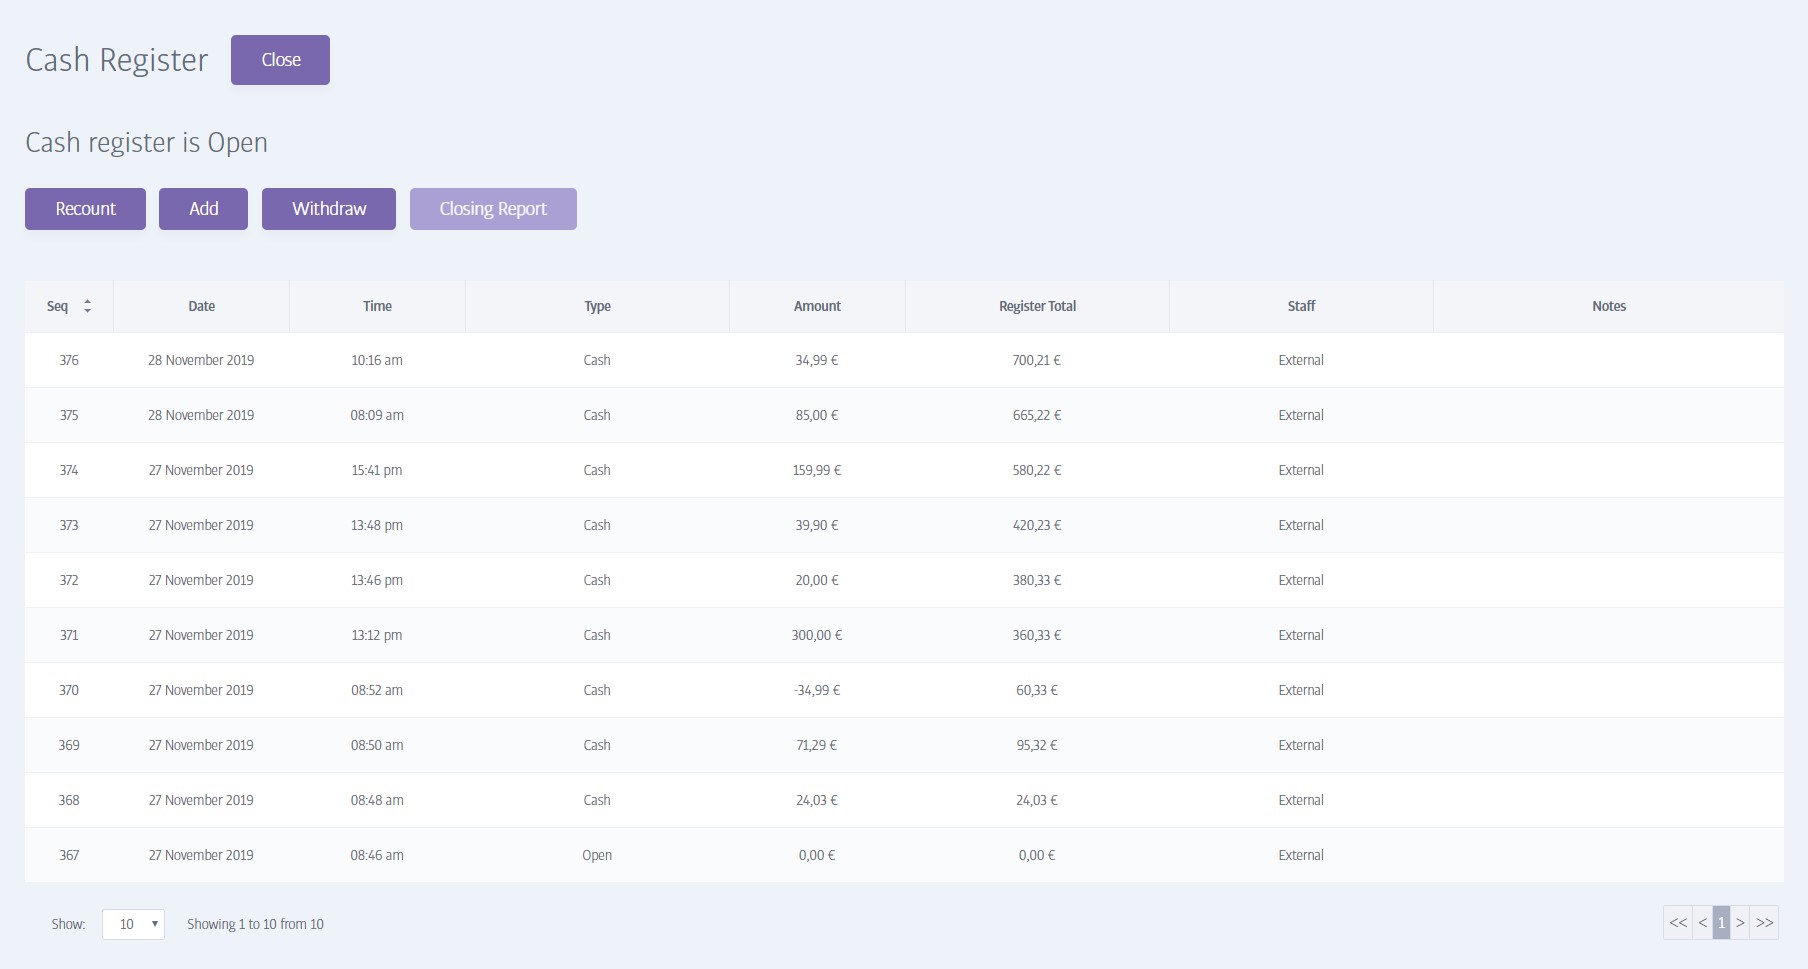Sort table by Seq column arrows
This screenshot has width=1808, height=969.
(87, 306)
